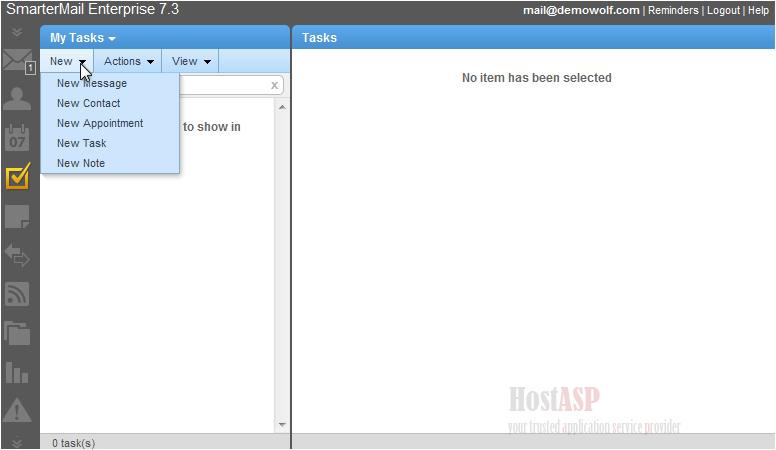This screenshot has height=450, width=776.
Task: Clear the search box with x
Action: tap(274, 86)
